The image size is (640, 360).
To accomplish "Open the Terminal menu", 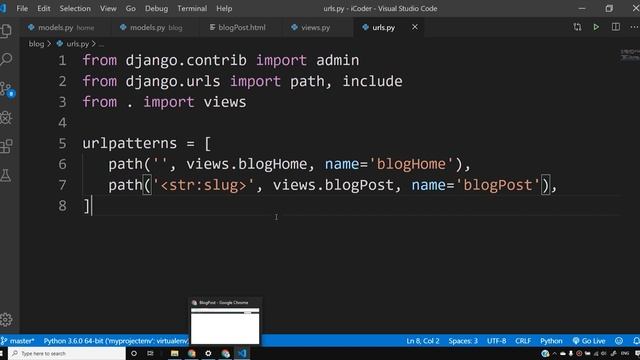I will point(192,8).
